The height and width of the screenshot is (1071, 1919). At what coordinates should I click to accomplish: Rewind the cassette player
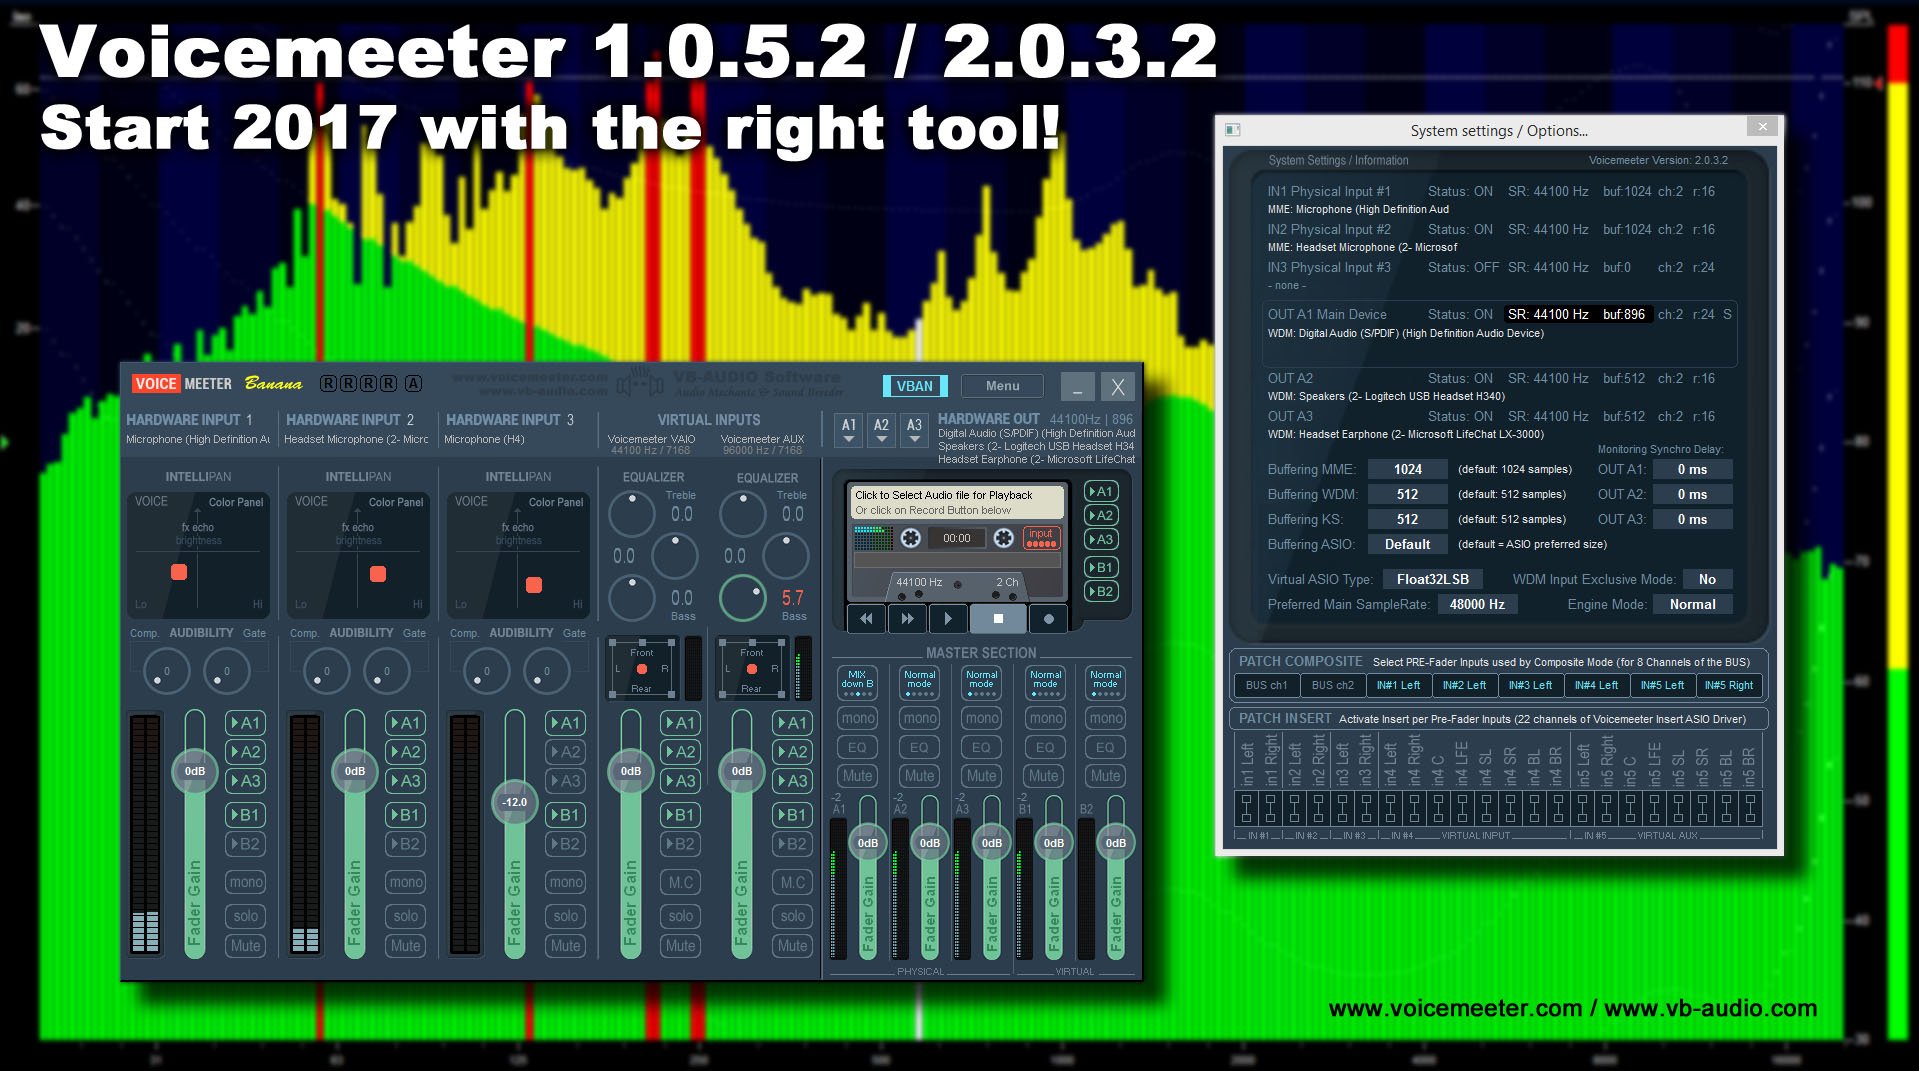pyautogui.click(x=866, y=619)
